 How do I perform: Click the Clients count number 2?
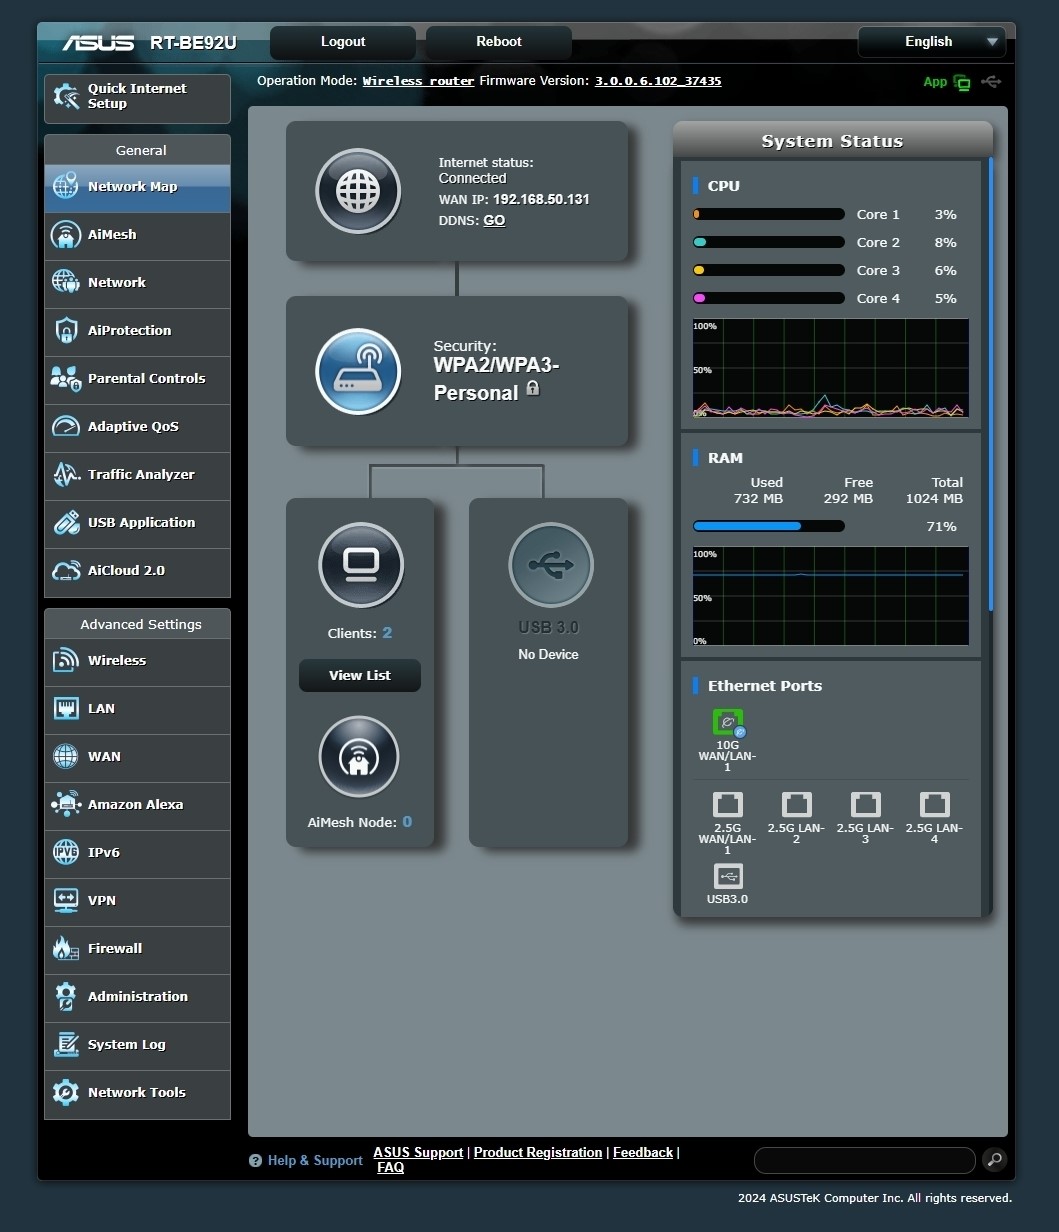coord(387,633)
